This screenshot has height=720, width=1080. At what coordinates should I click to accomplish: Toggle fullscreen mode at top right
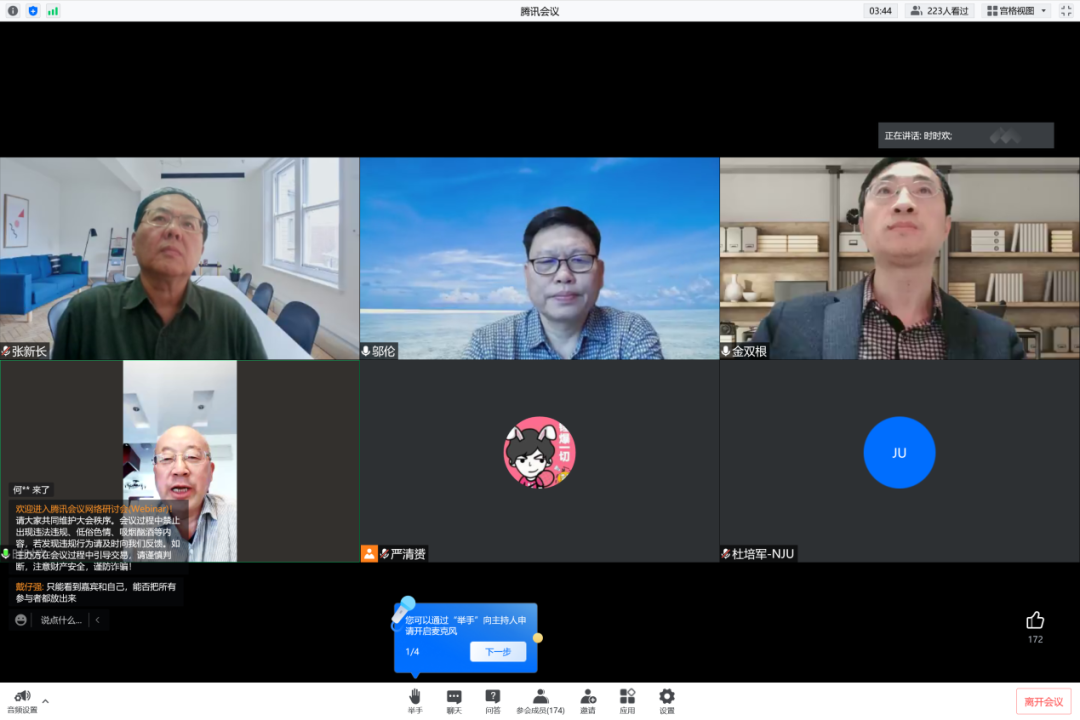click(x=1066, y=11)
